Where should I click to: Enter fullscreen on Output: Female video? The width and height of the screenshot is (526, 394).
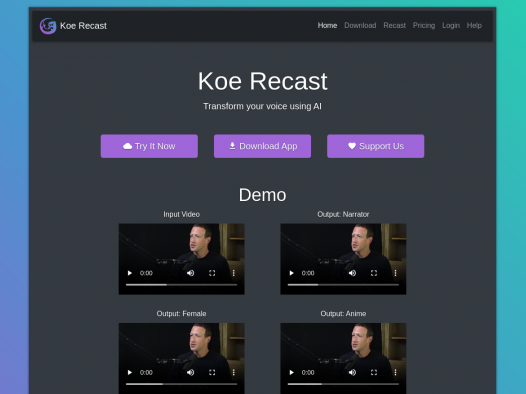point(212,372)
